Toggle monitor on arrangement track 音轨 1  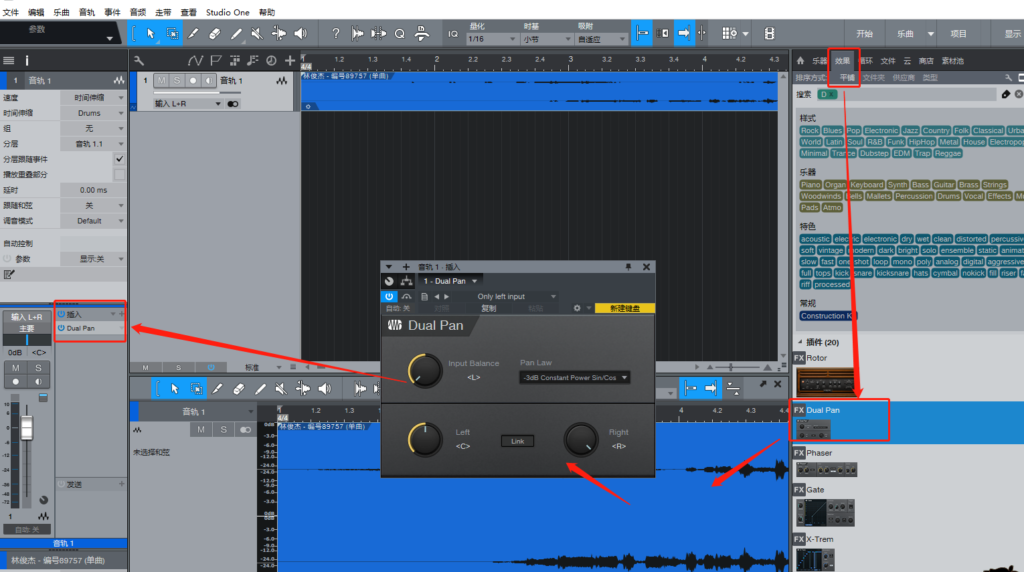[x=208, y=81]
